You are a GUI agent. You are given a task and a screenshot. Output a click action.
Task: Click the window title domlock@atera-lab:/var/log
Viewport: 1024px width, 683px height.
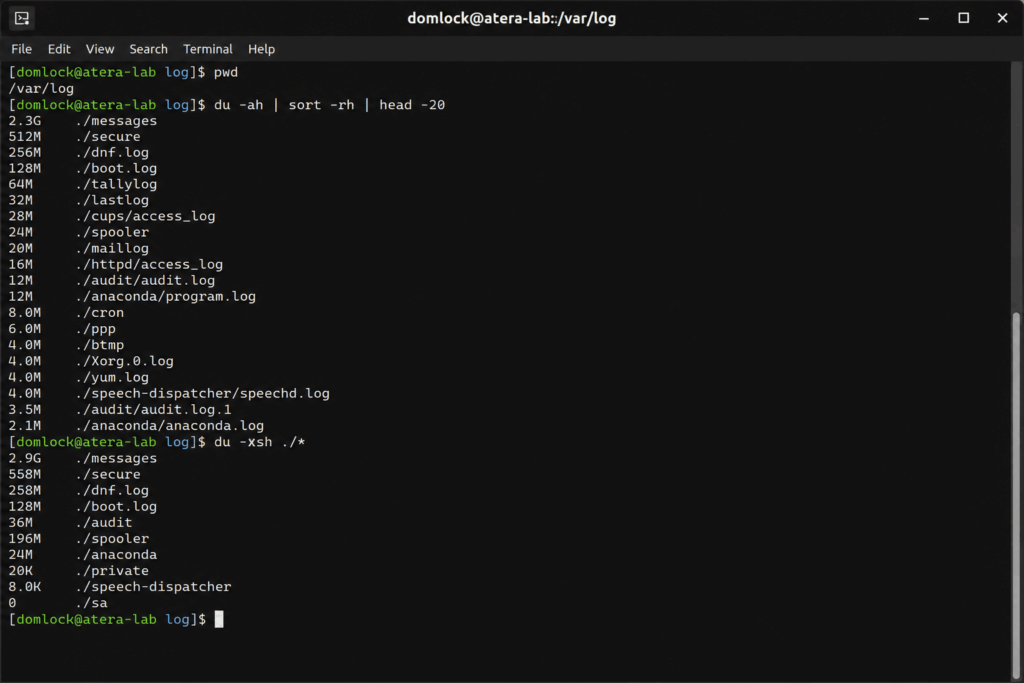[x=511, y=18]
